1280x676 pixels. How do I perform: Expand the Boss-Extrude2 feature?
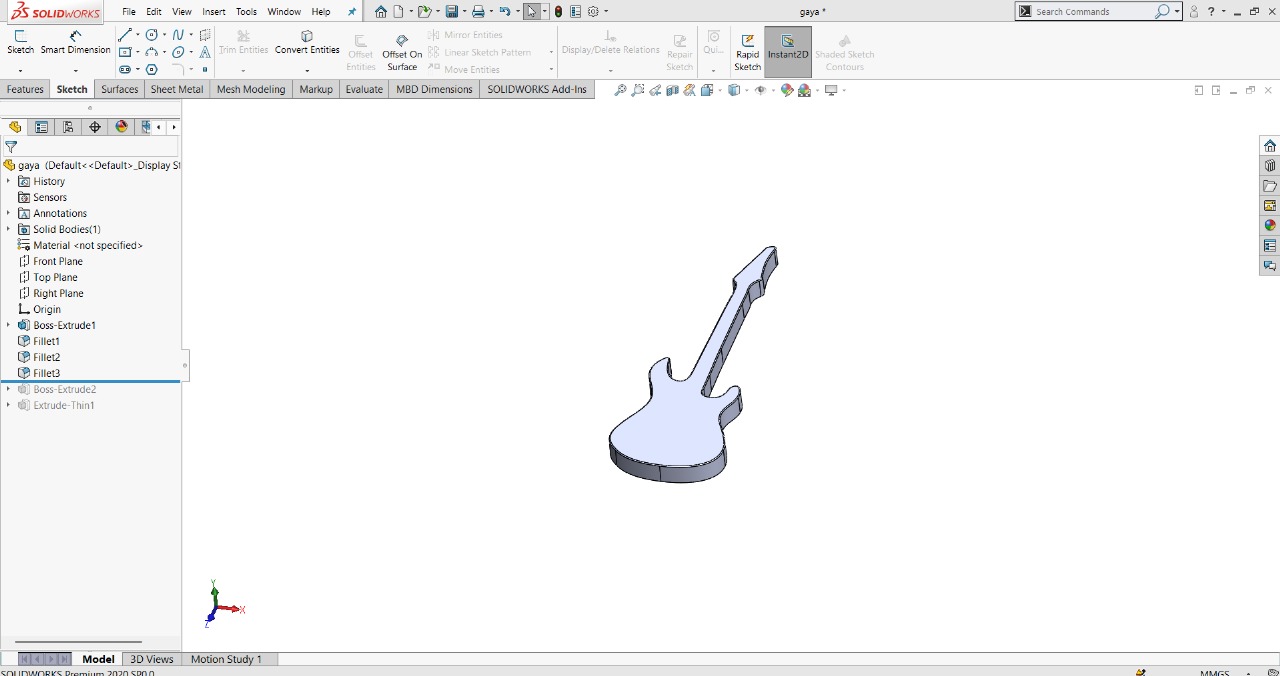coord(8,389)
